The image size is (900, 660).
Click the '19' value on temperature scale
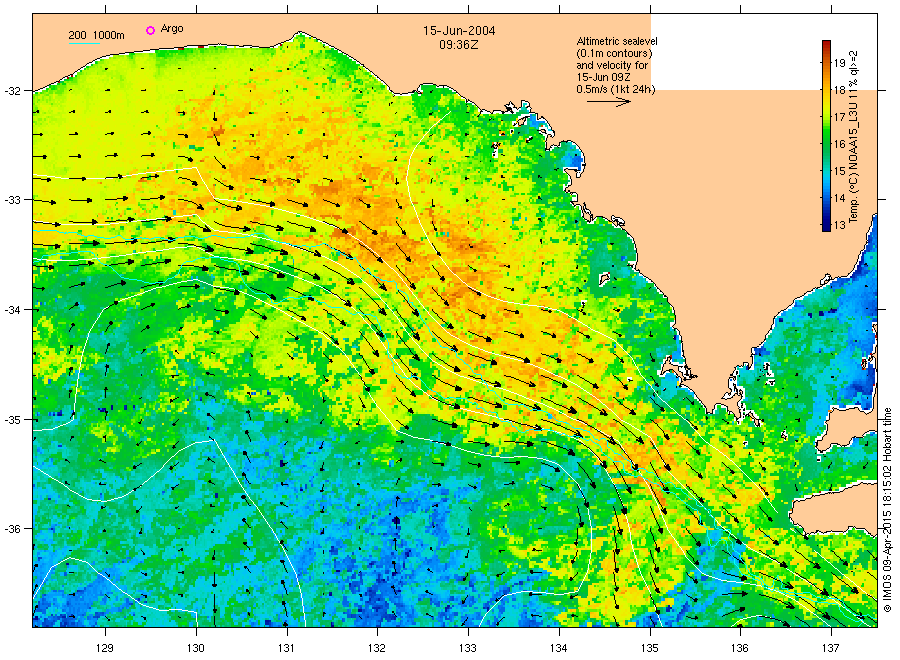[840, 63]
